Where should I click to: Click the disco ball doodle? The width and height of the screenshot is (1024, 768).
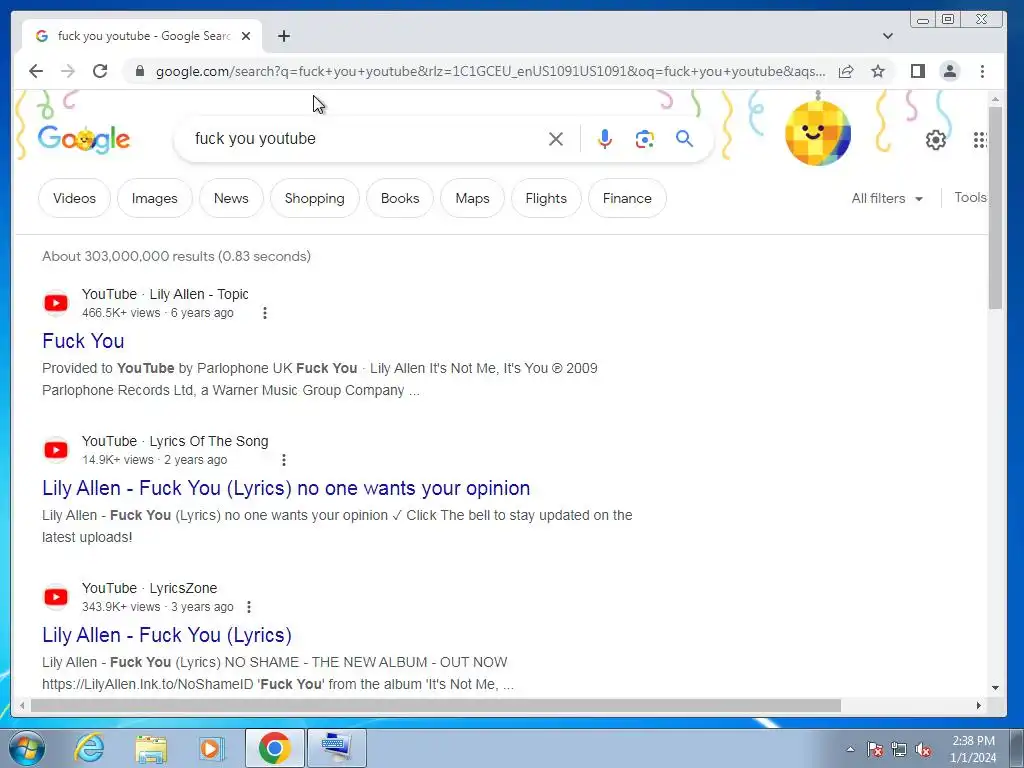[x=818, y=133]
